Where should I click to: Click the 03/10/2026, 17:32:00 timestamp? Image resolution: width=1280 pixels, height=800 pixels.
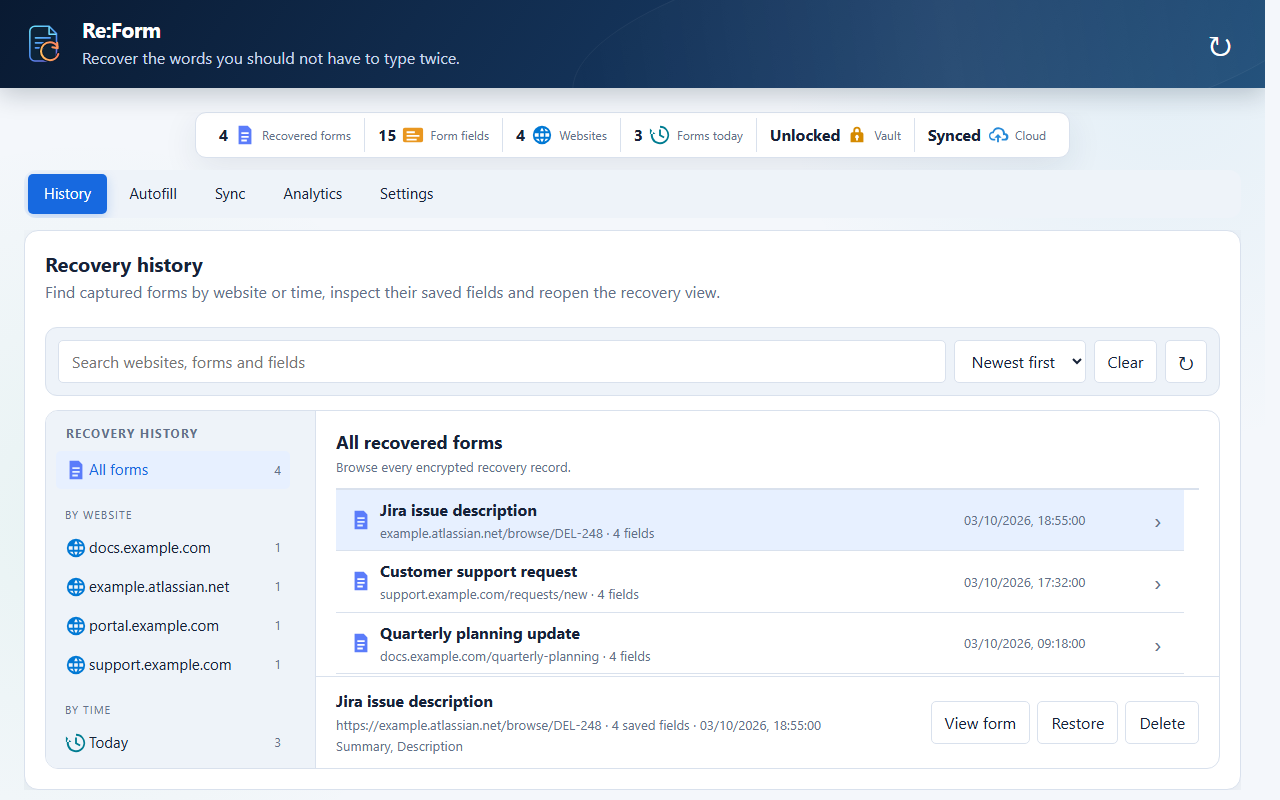pos(1024,582)
